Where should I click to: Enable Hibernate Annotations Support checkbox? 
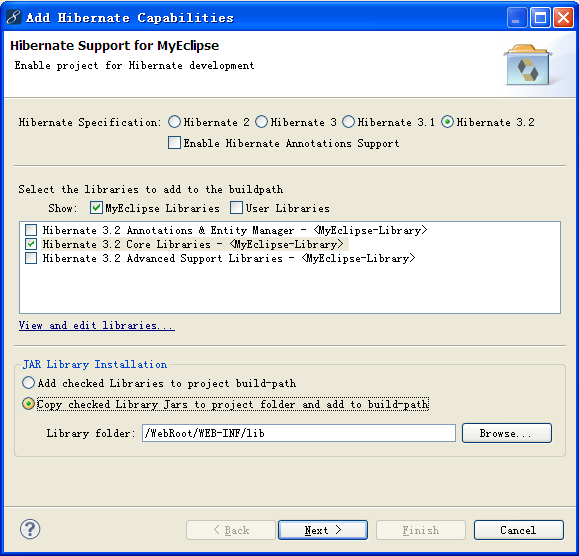click(x=174, y=143)
